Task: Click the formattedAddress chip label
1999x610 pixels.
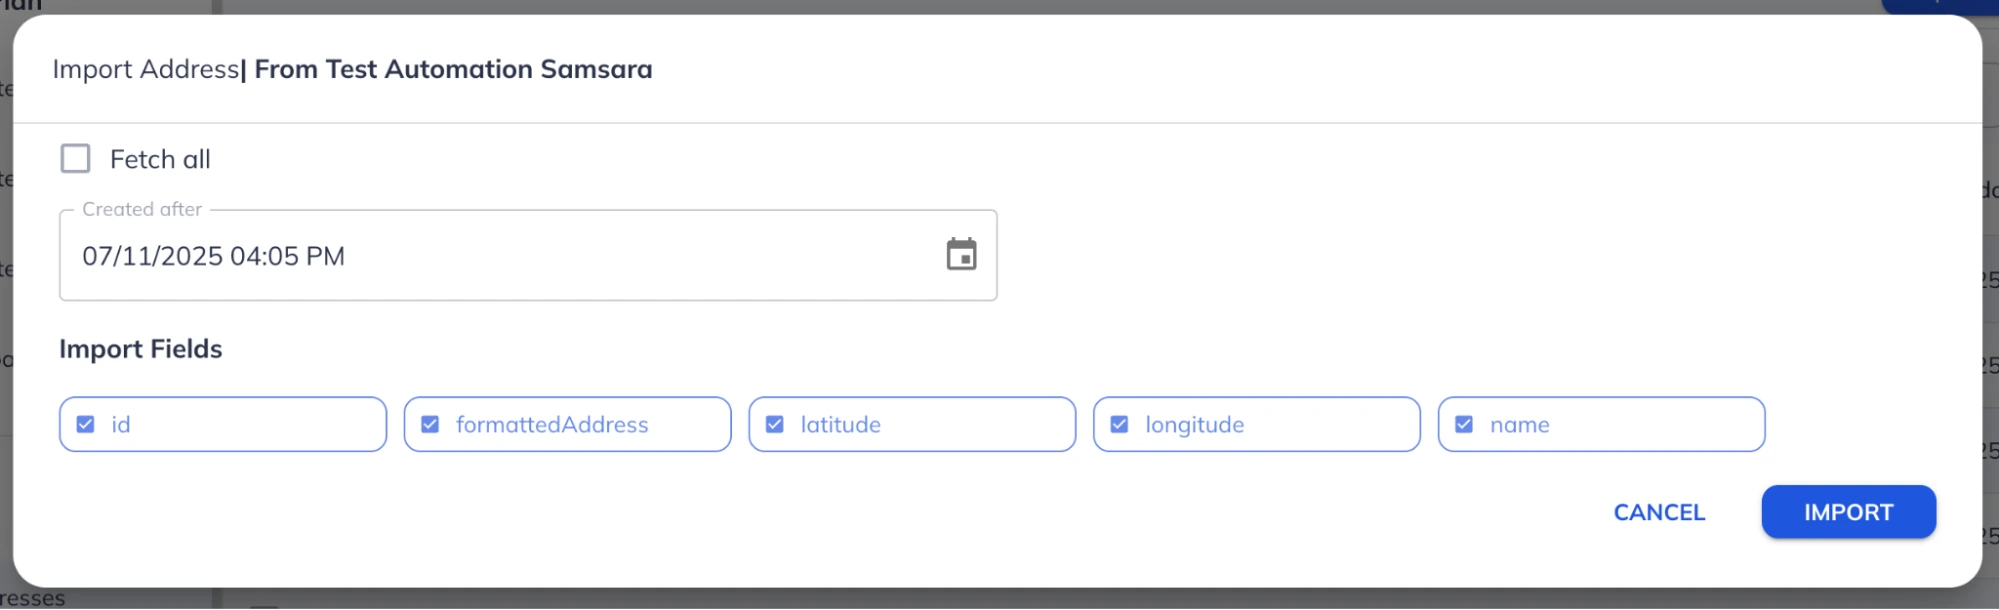Action: [552, 425]
